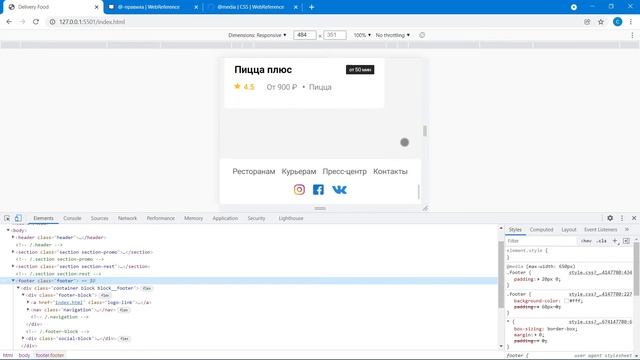Screen dimensions: 640x360
Task: Bookmark this page with the star icon
Action: pyautogui.click(x=601, y=22)
